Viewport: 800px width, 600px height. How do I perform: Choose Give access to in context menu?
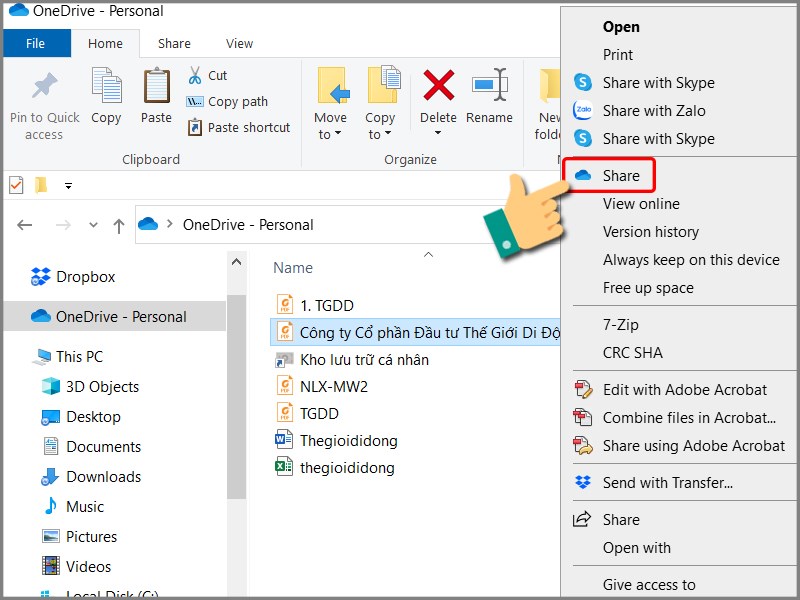[x=649, y=584]
